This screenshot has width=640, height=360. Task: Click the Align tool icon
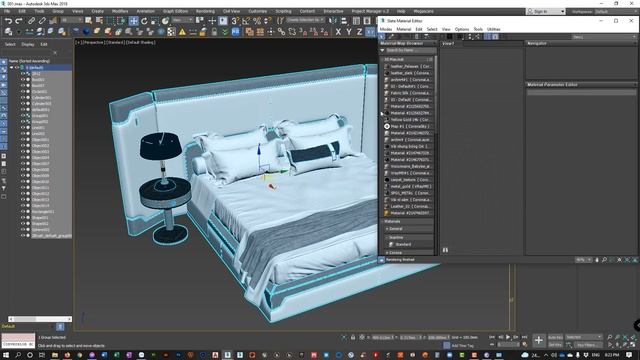click(x=344, y=21)
